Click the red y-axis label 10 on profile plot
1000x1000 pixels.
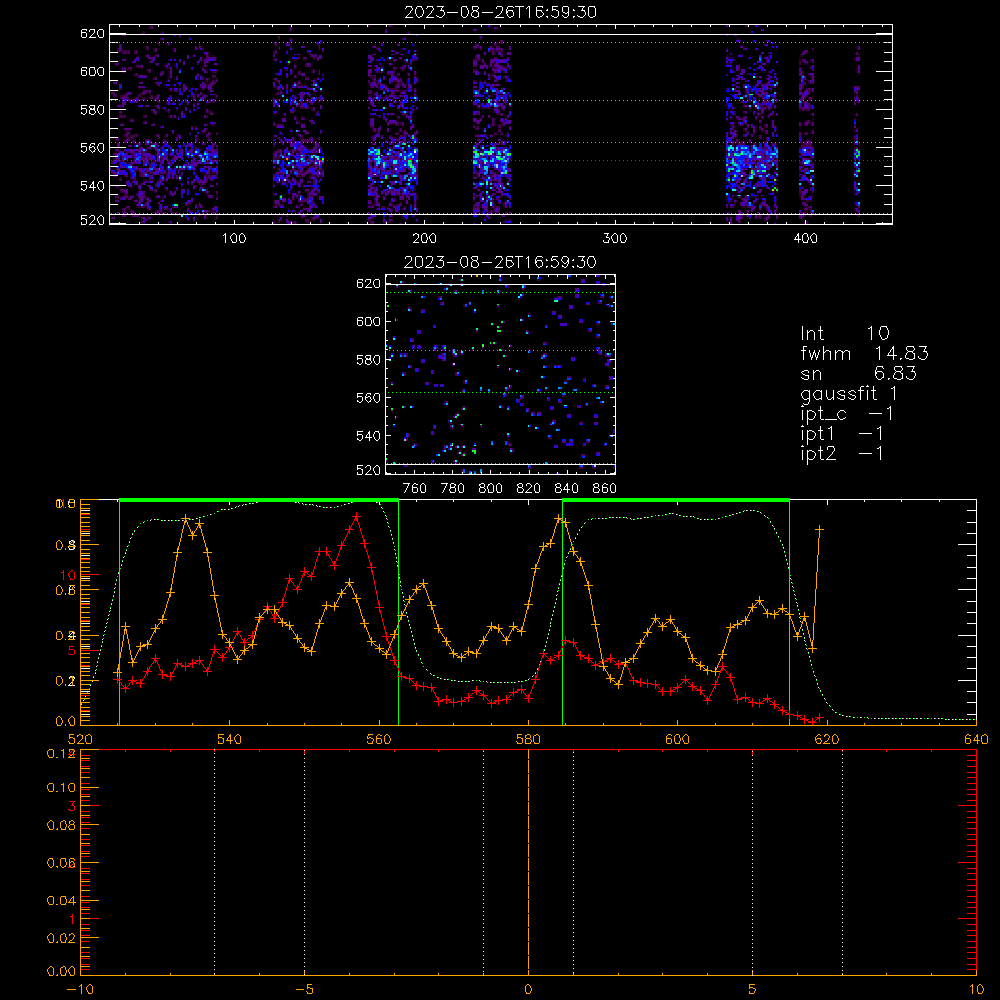pyautogui.click(x=68, y=575)
